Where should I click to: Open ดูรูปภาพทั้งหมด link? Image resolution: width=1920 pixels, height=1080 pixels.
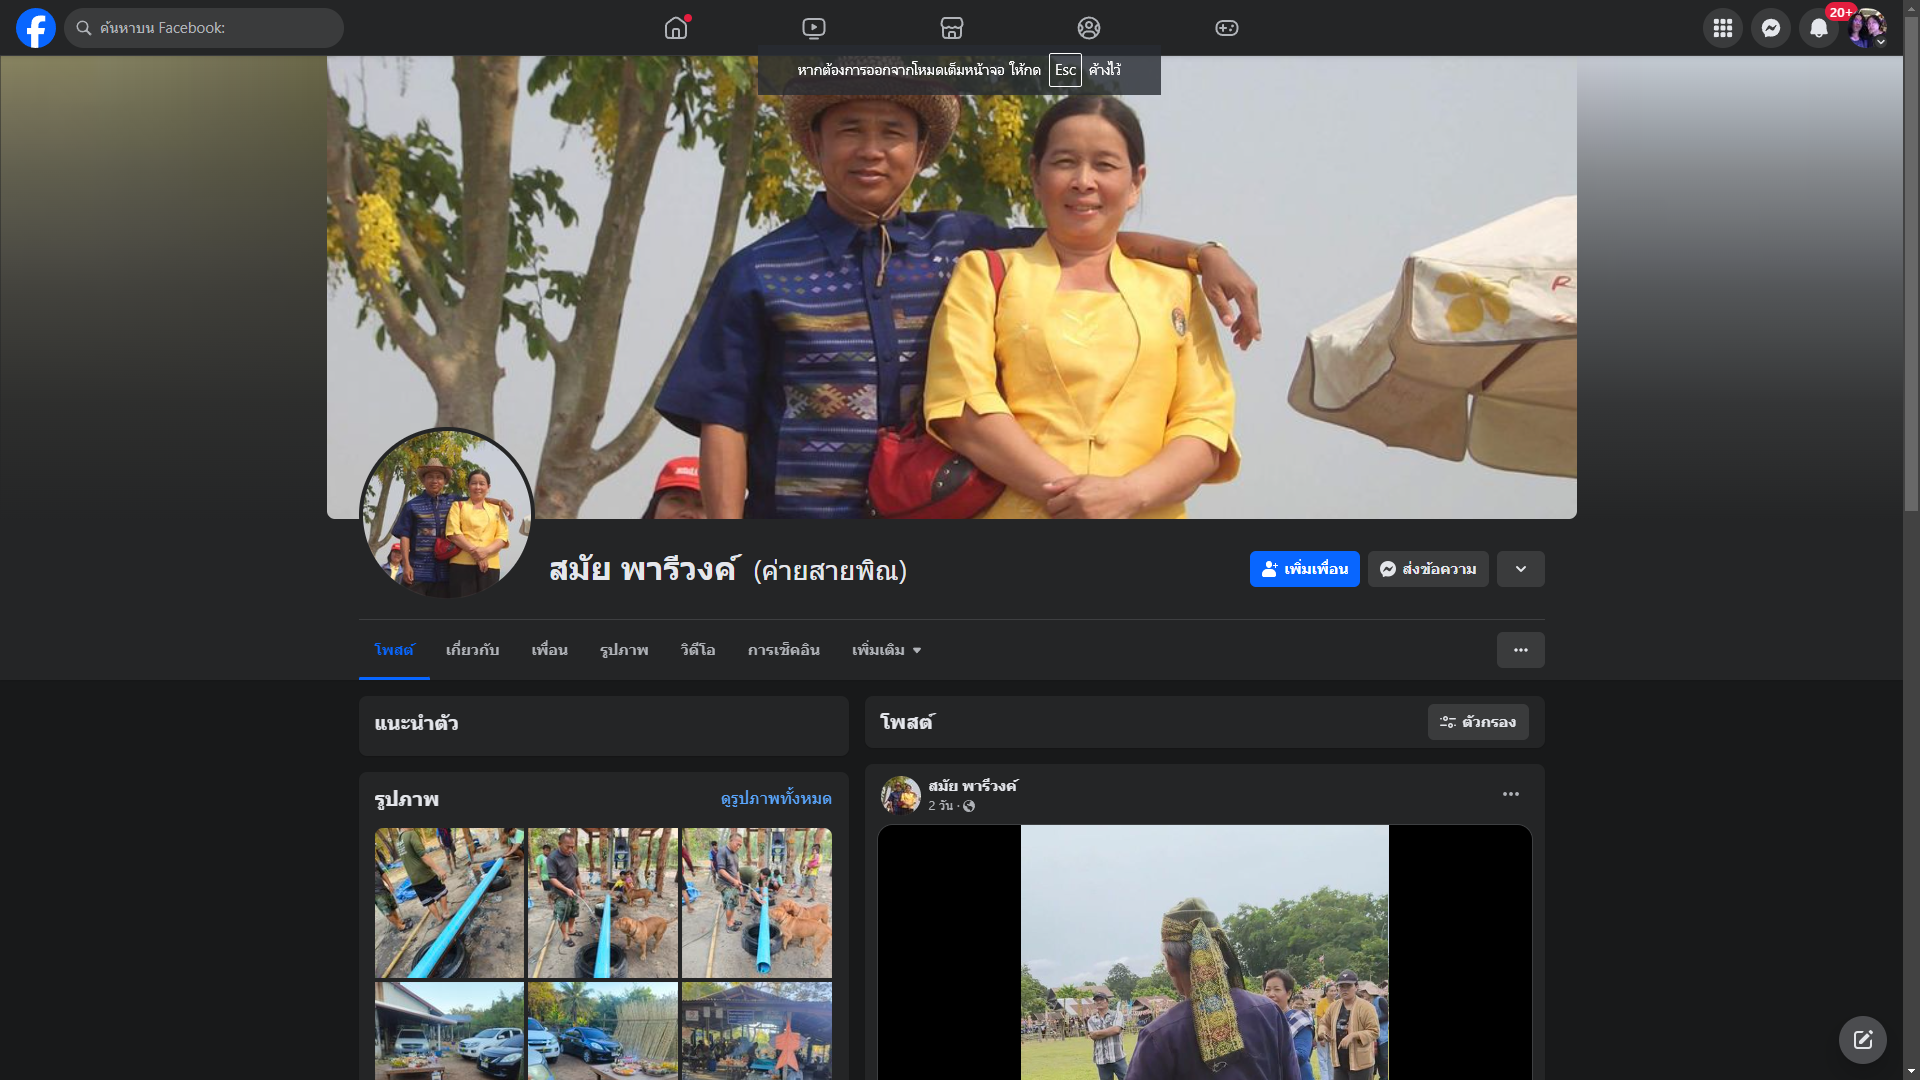[x=775, y=799]
